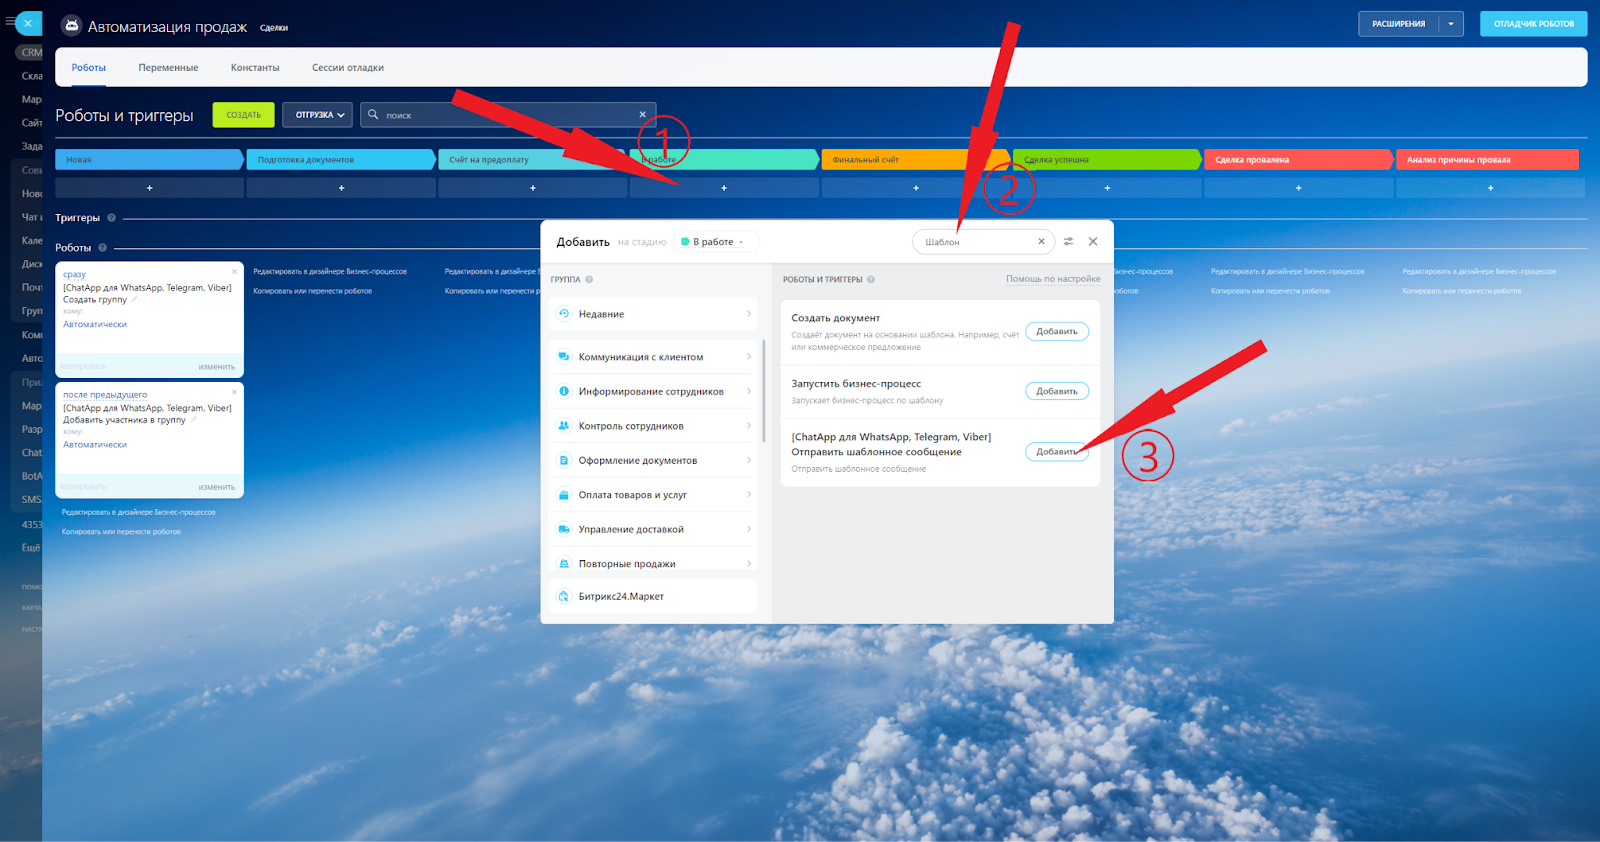Screen dimensions: 1600x842
Task: Click the plus icon under 'Финальный счёт' stage
Action: [915, 188]
